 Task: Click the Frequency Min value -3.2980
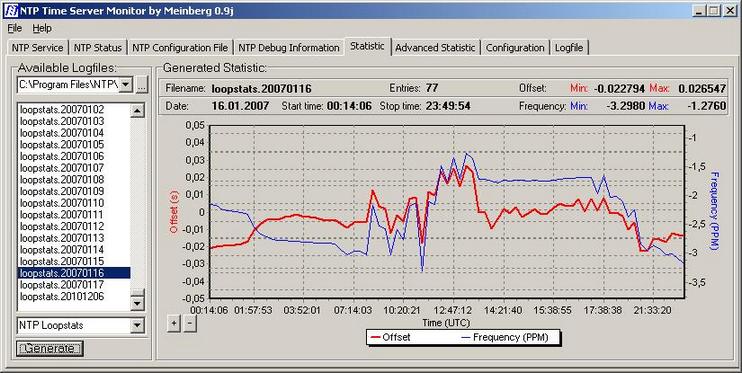tap(626, 106)
